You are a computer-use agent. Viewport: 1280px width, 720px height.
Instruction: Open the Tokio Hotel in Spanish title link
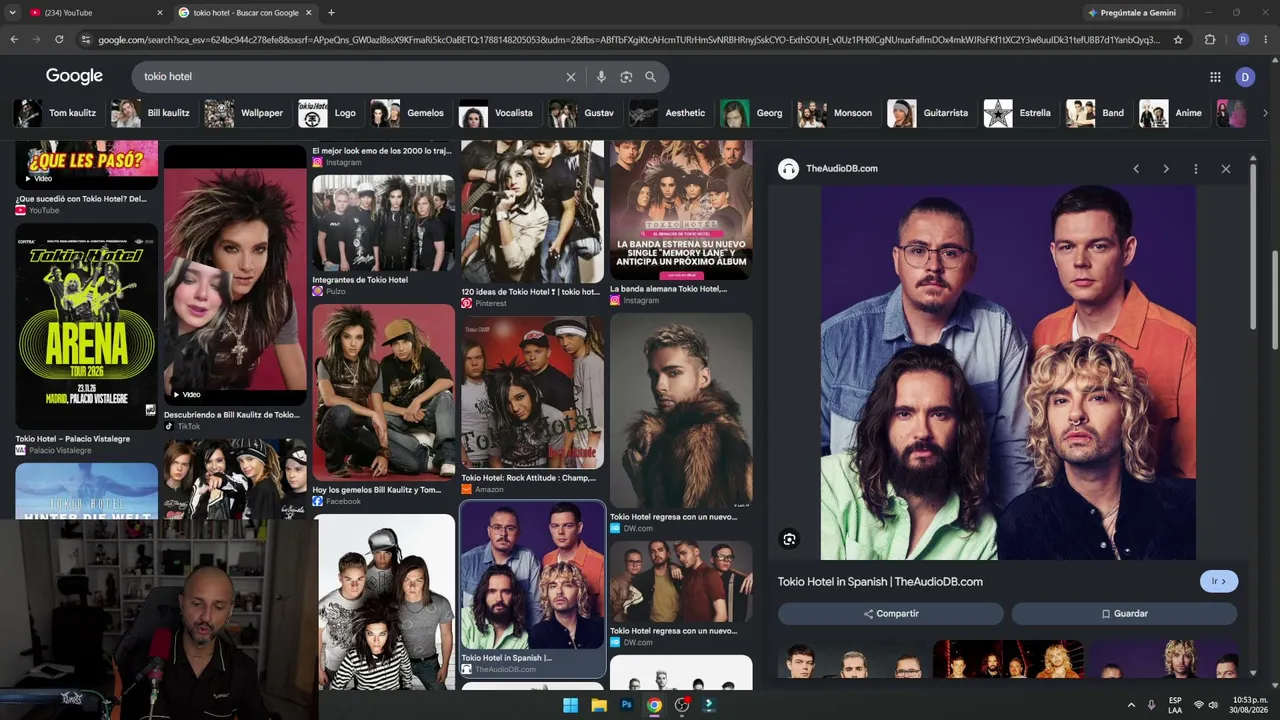click(x=880, y=582)
